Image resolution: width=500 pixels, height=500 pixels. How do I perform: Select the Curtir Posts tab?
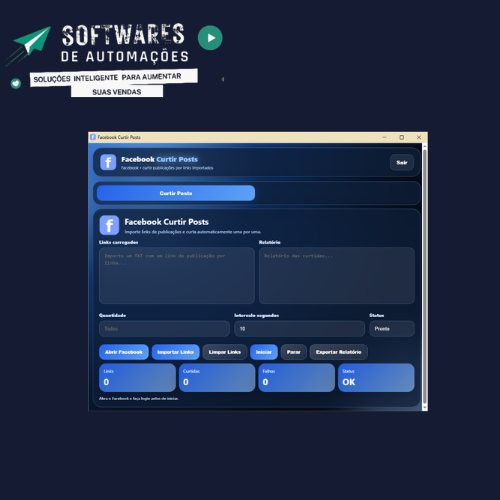[x=176, y=193]
